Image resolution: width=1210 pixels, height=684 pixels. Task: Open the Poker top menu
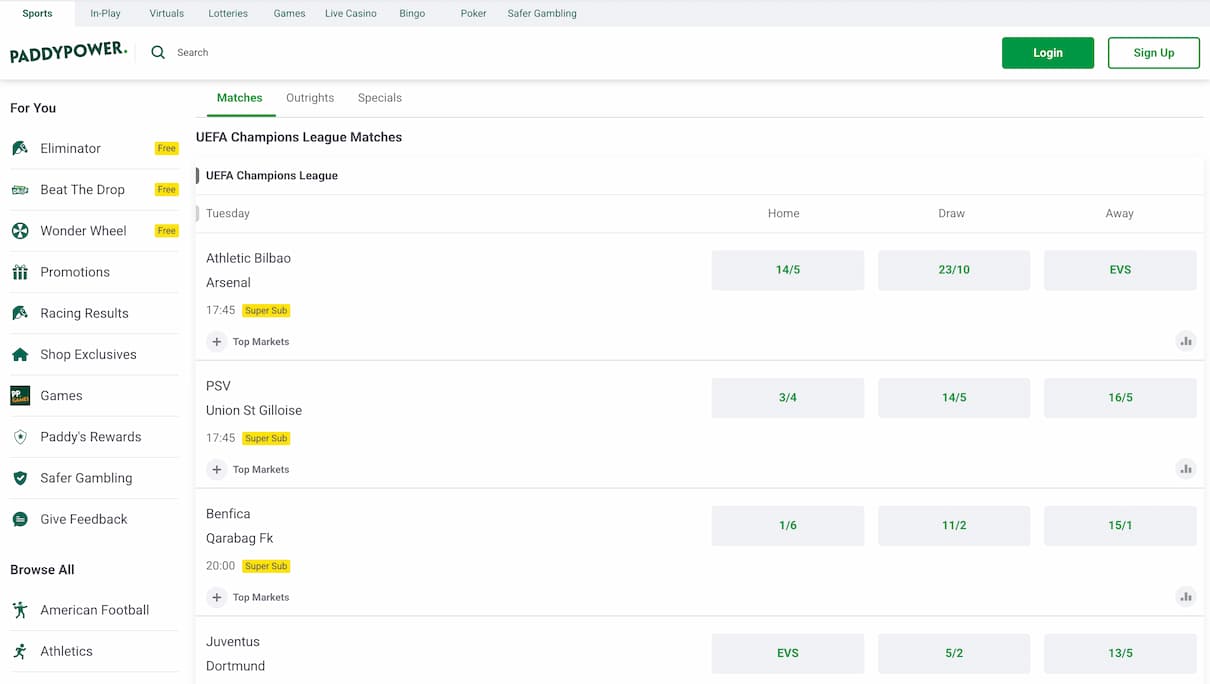(474, 13)
